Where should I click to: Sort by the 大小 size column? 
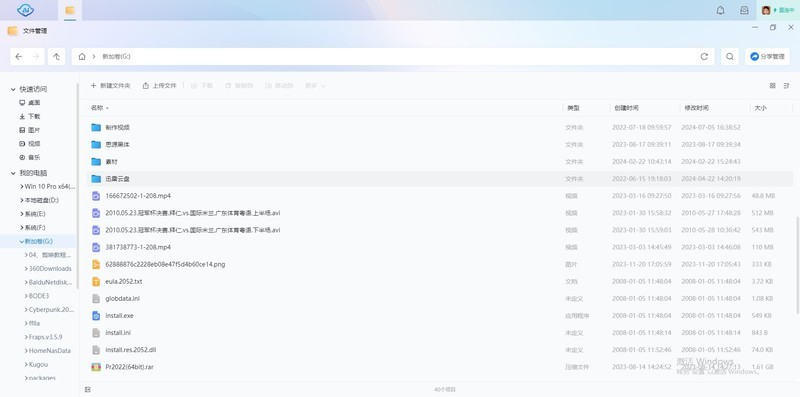760,108
